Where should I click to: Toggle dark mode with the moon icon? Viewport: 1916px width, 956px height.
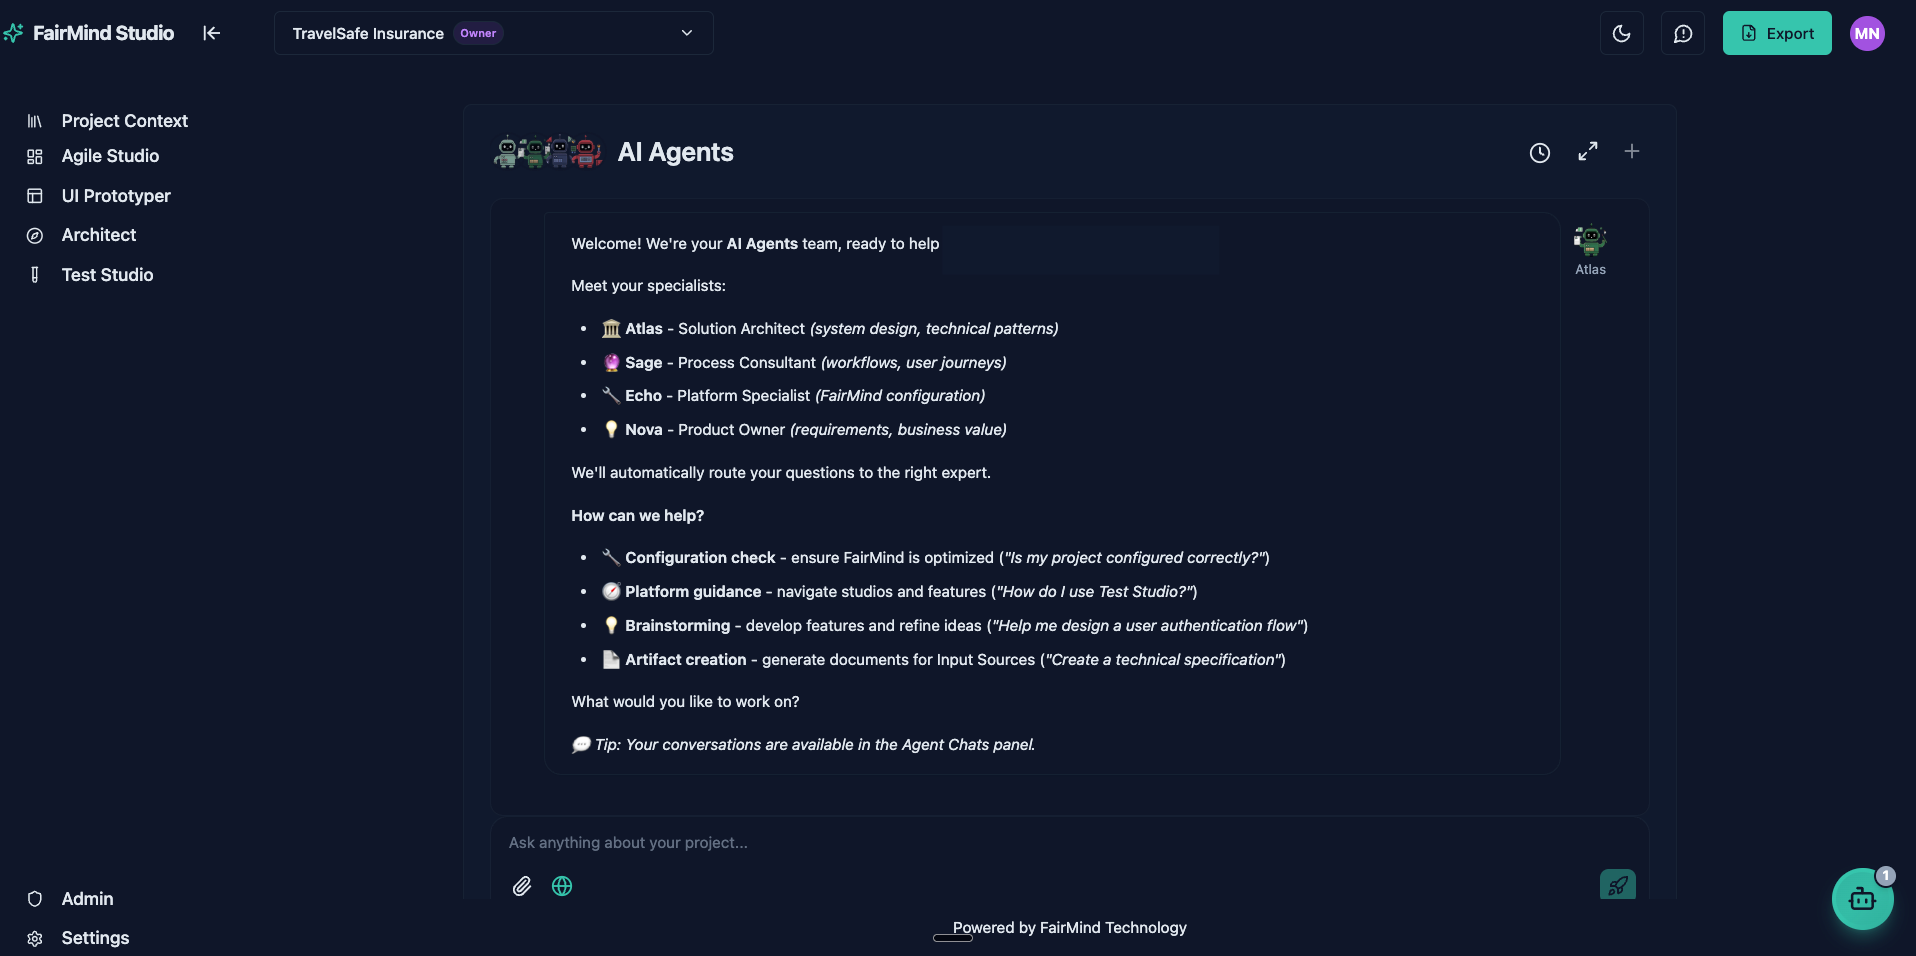[x=1622, y=33]
